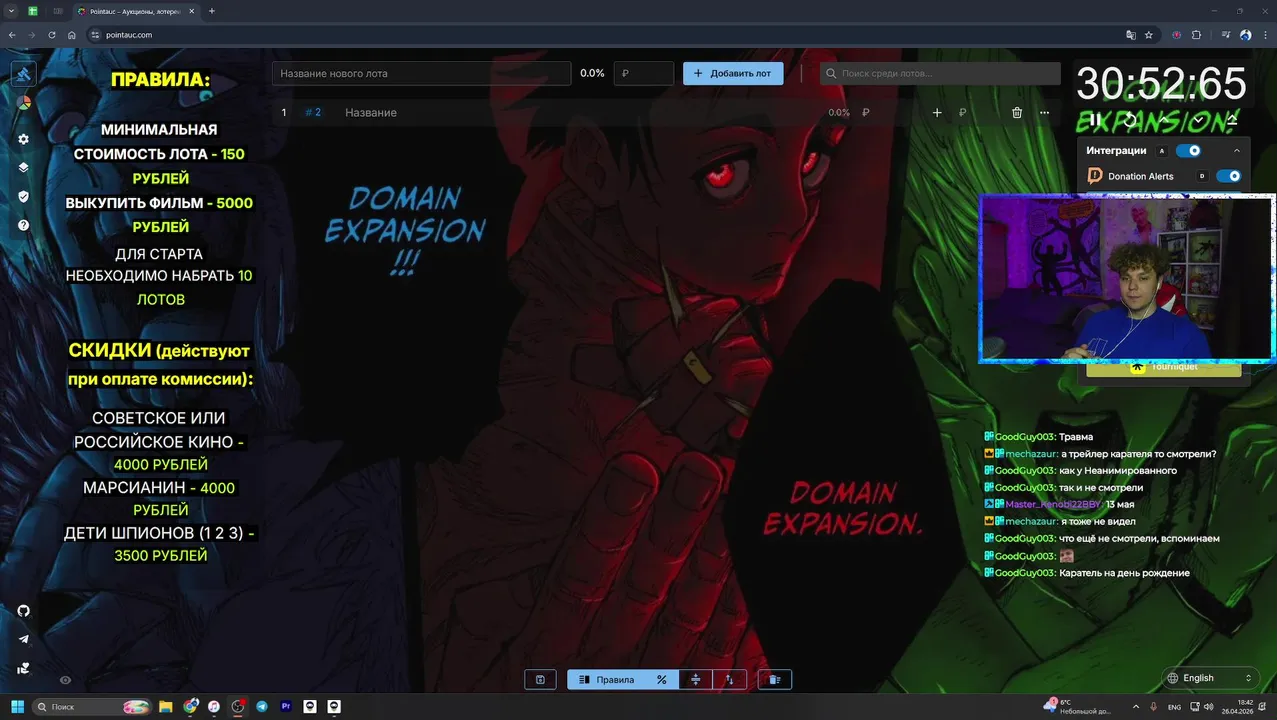1277x720 pixels.
Task: Toggle the Интеграции master switch
Action: coord(1188,151)
